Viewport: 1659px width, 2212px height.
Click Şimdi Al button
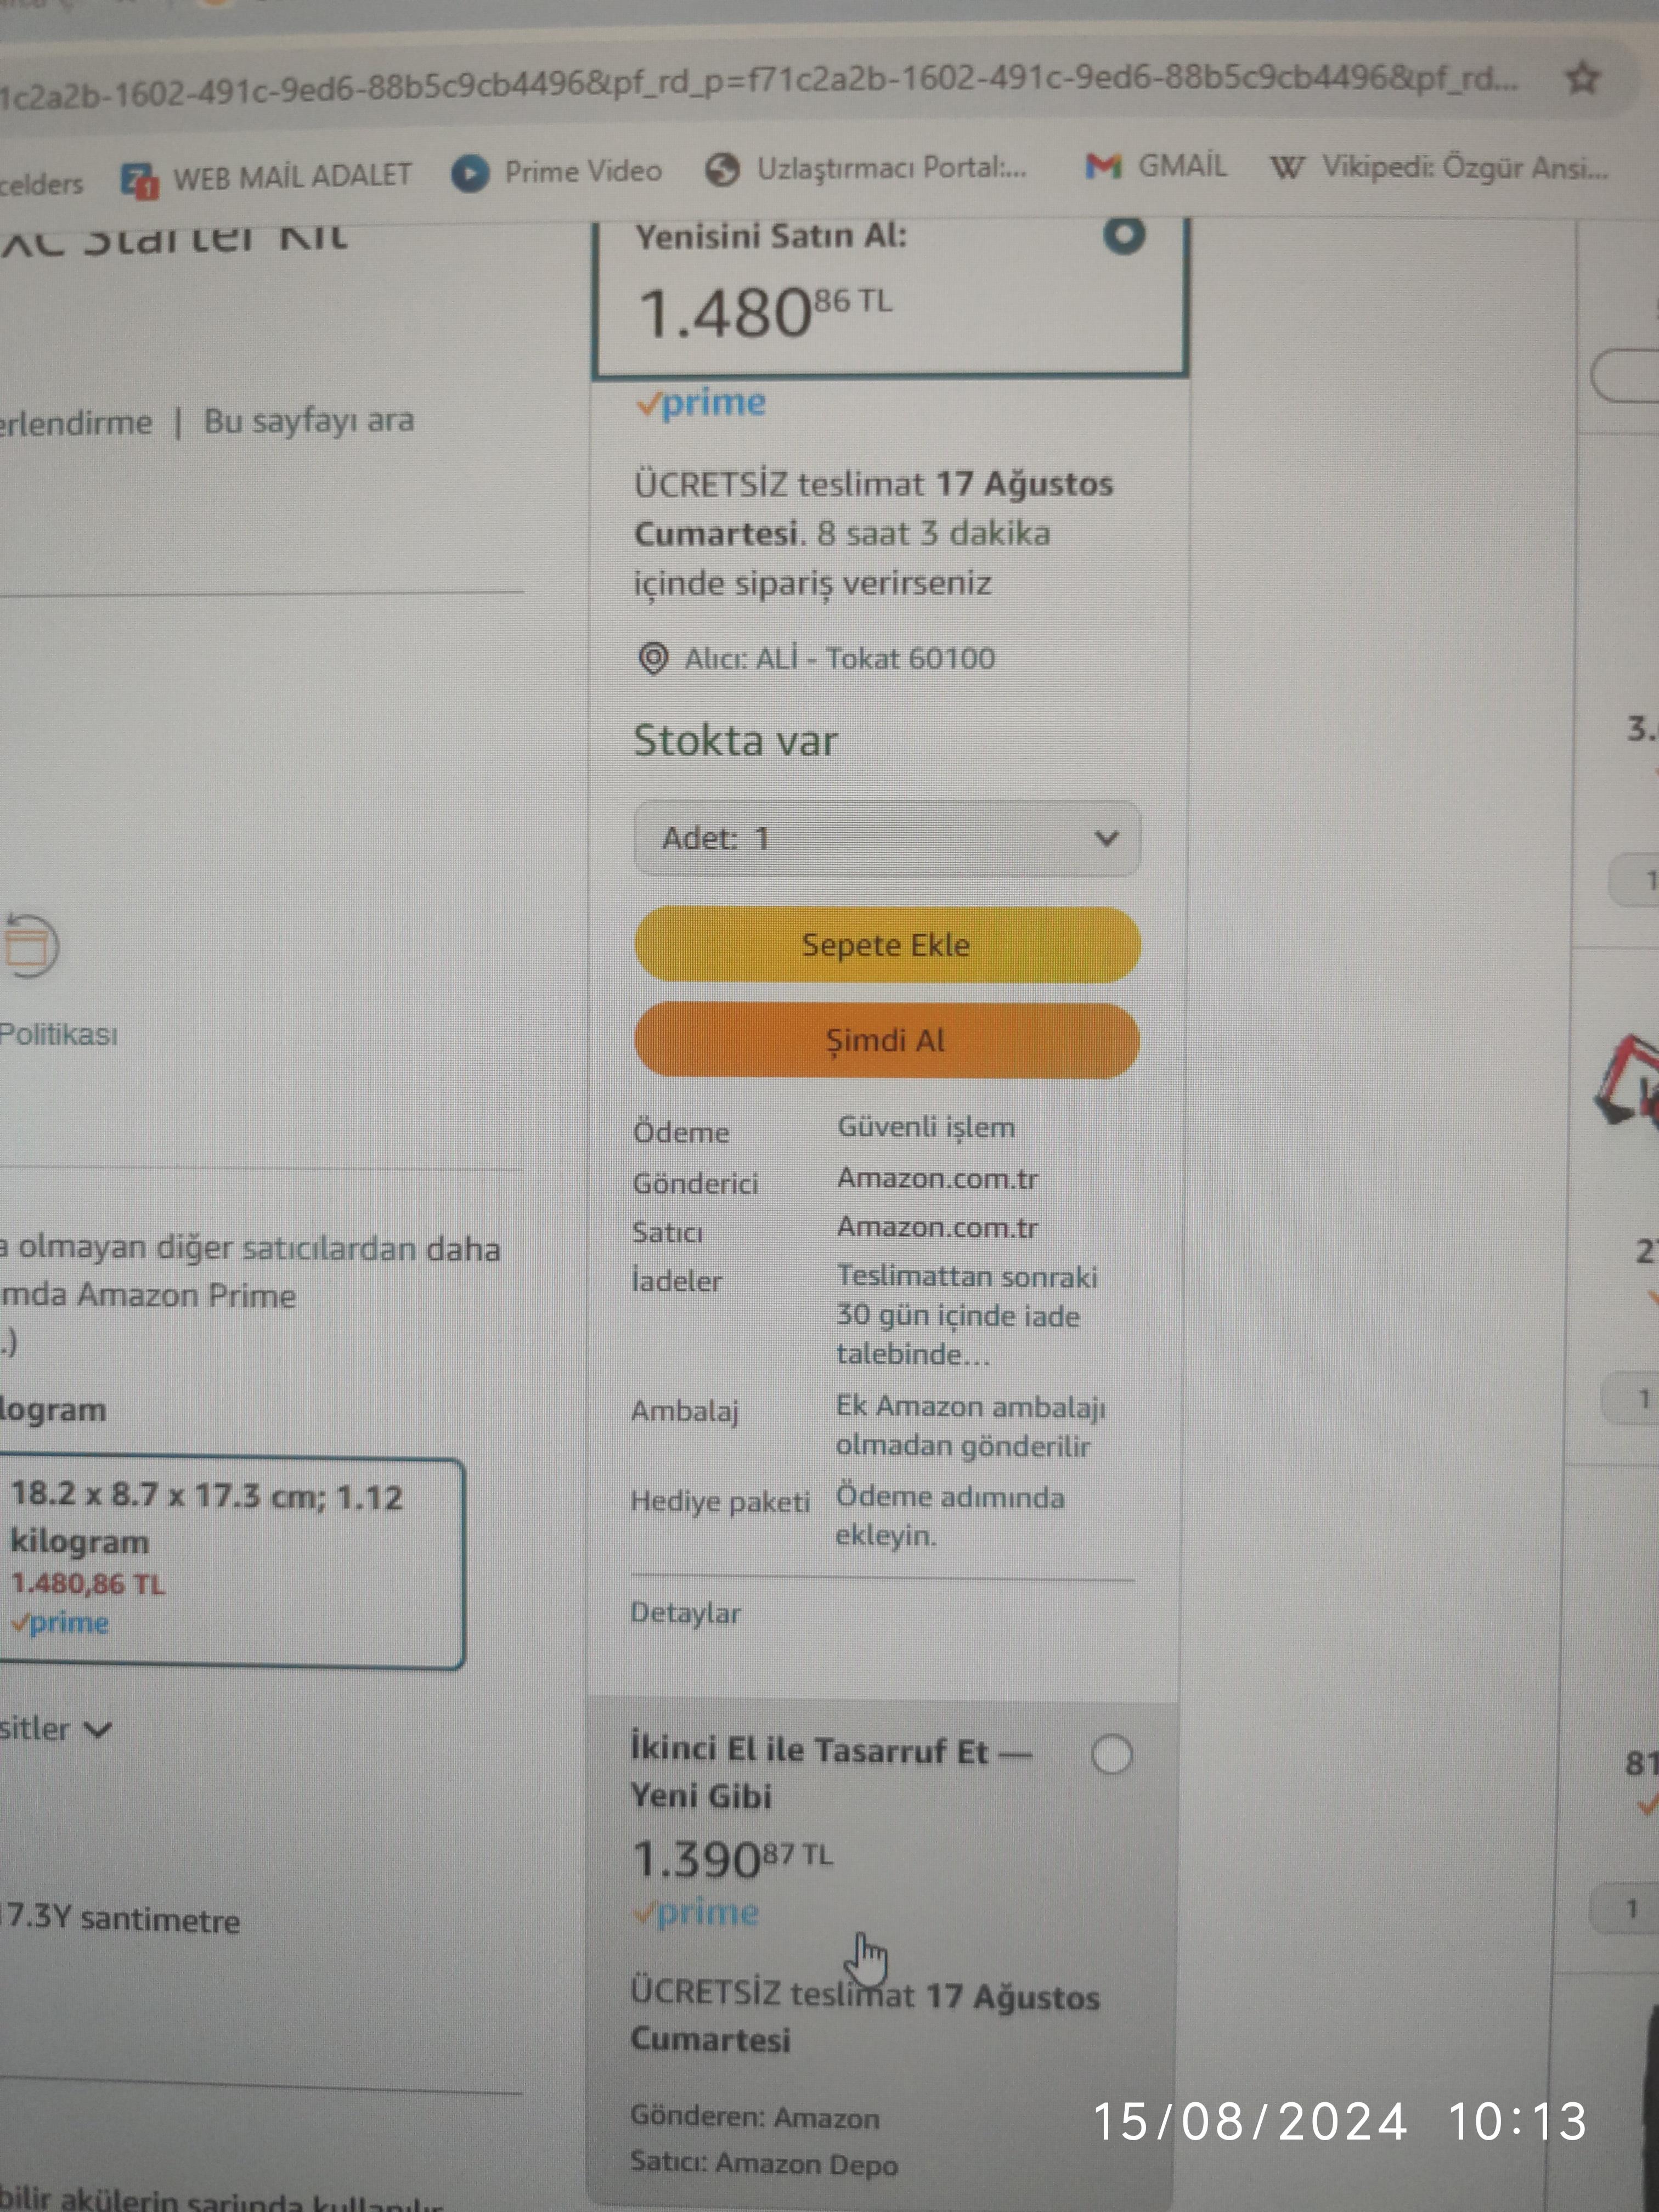click(x=886, y=1040)
